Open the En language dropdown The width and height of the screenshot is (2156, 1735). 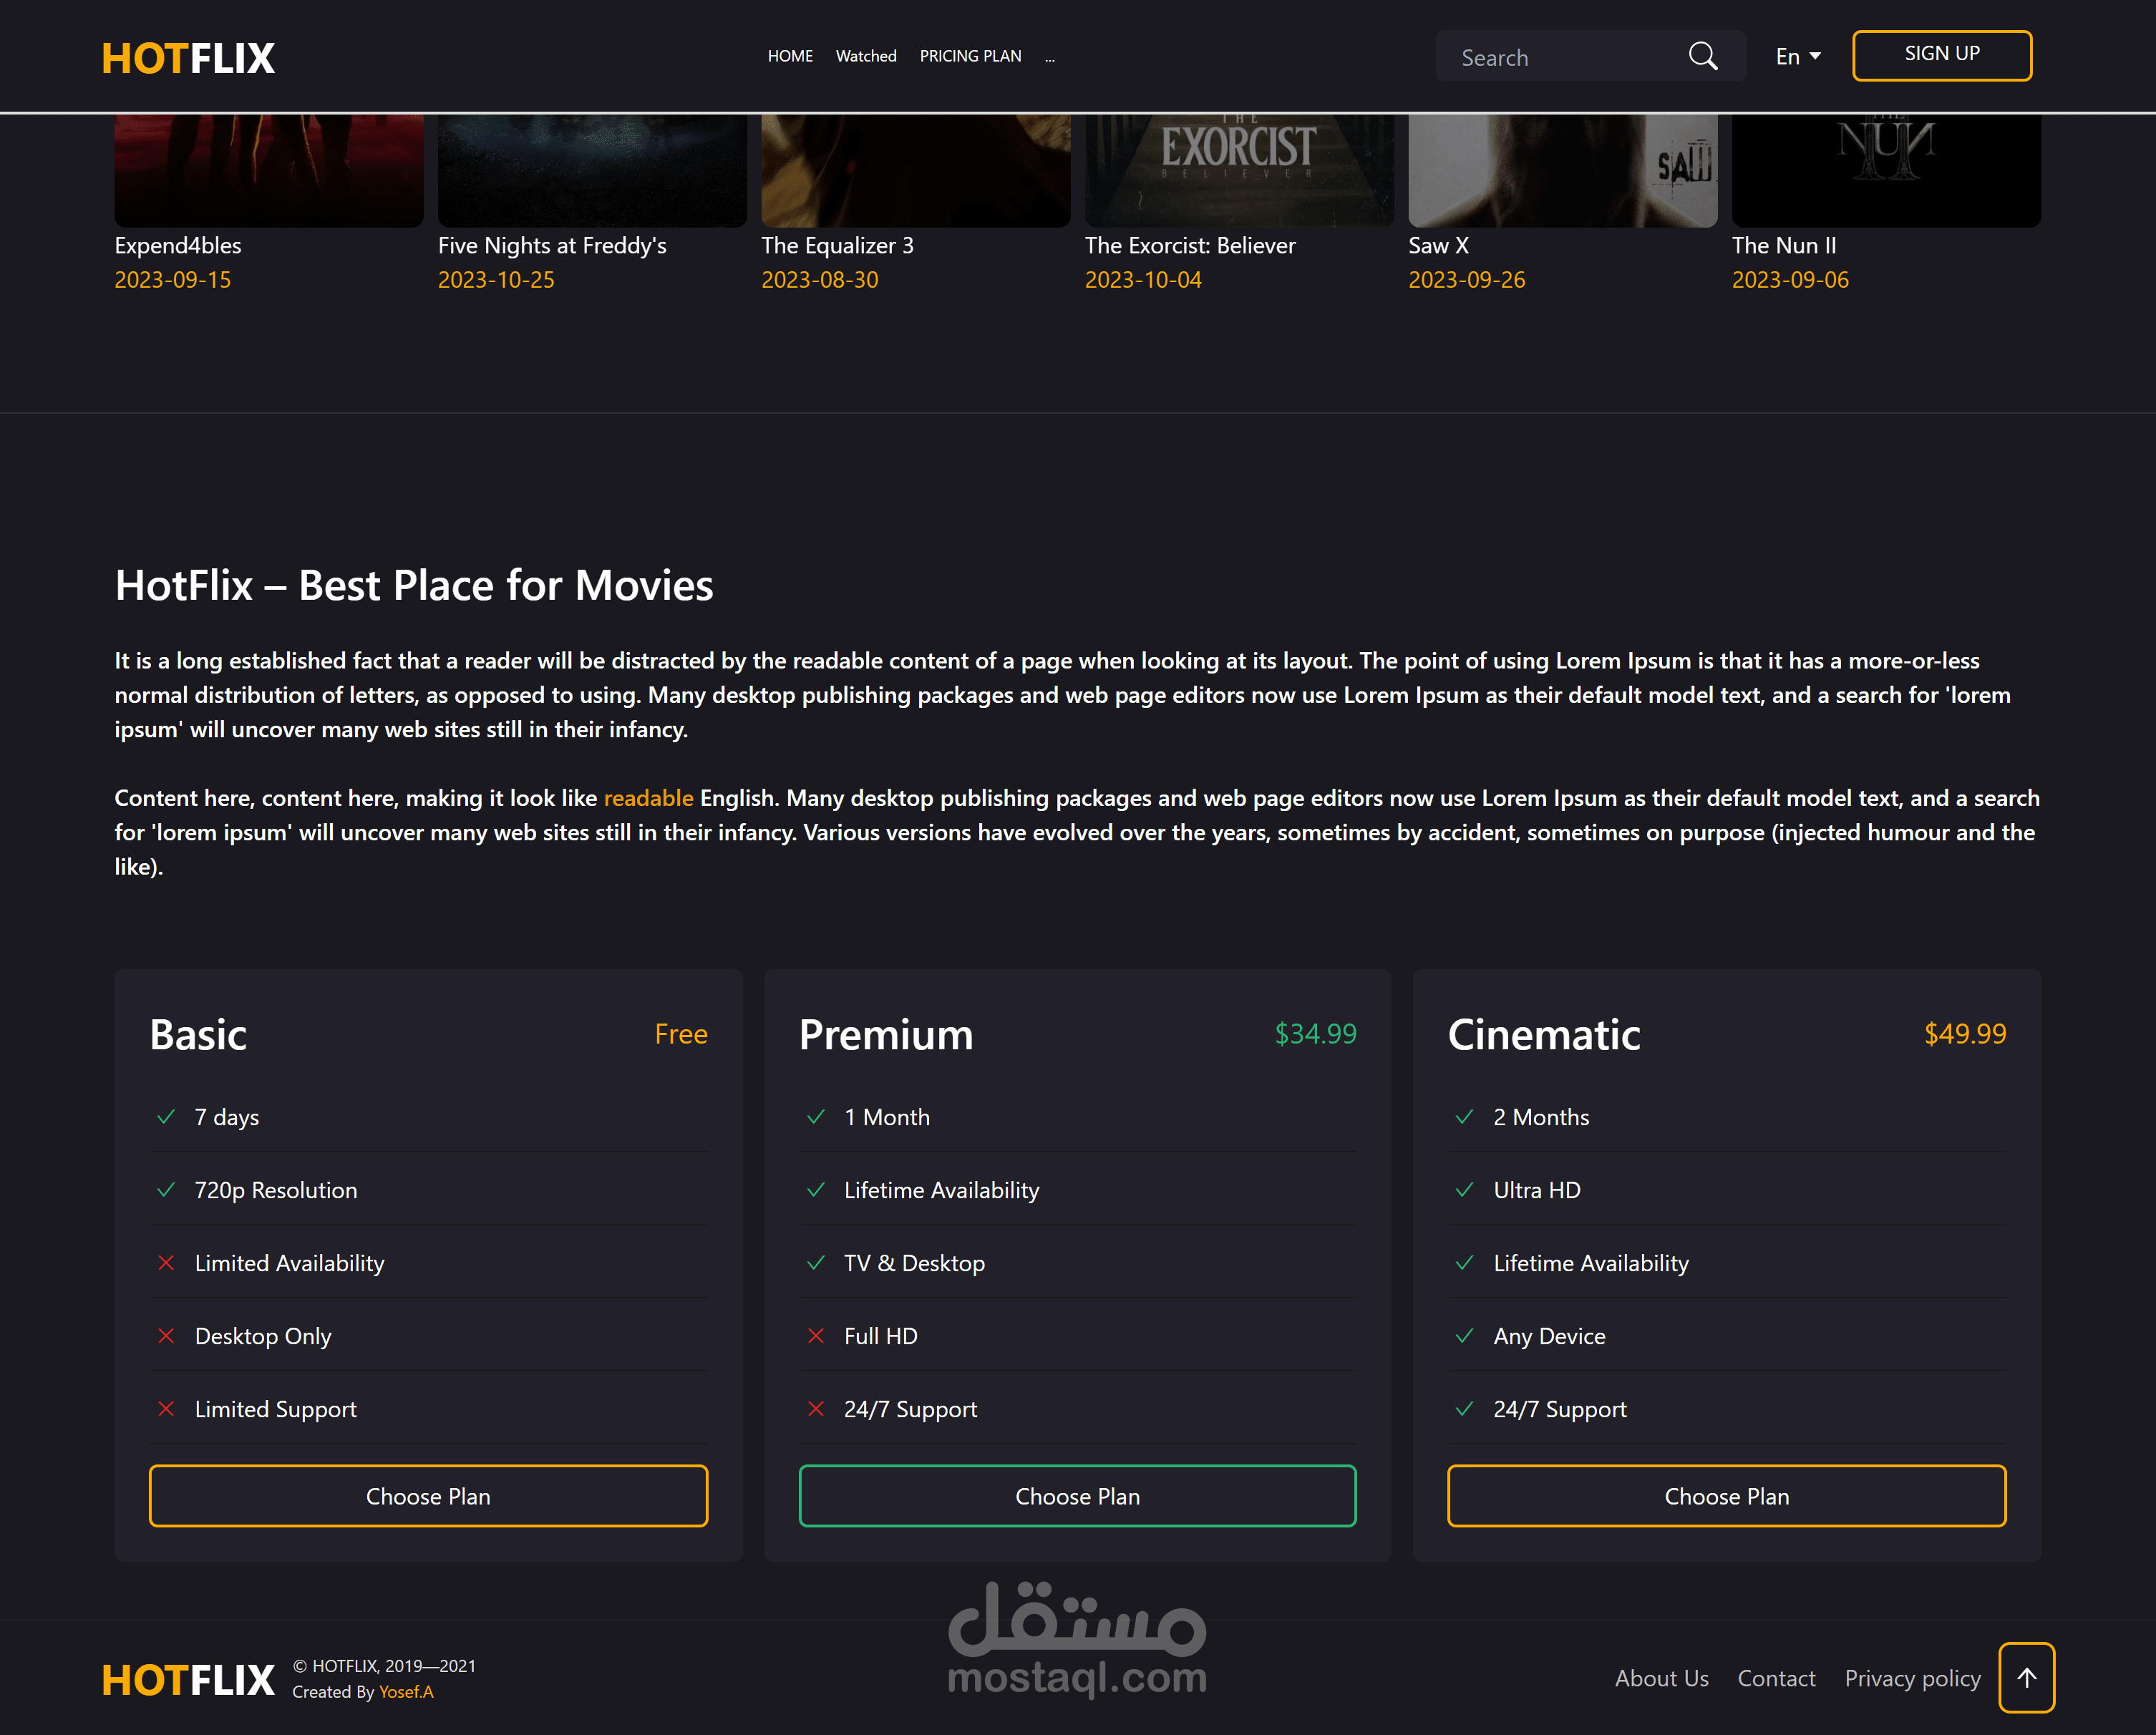(1797, 57)
